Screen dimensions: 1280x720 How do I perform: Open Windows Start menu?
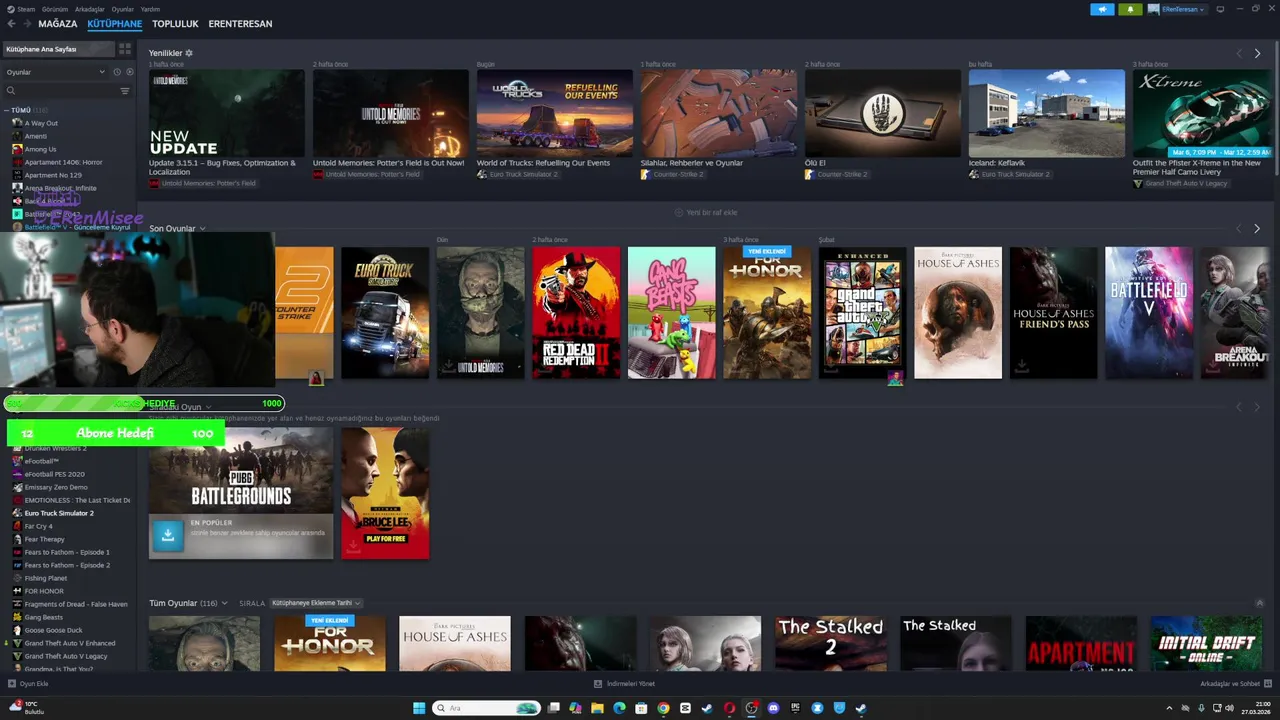(x=419, y=708)
